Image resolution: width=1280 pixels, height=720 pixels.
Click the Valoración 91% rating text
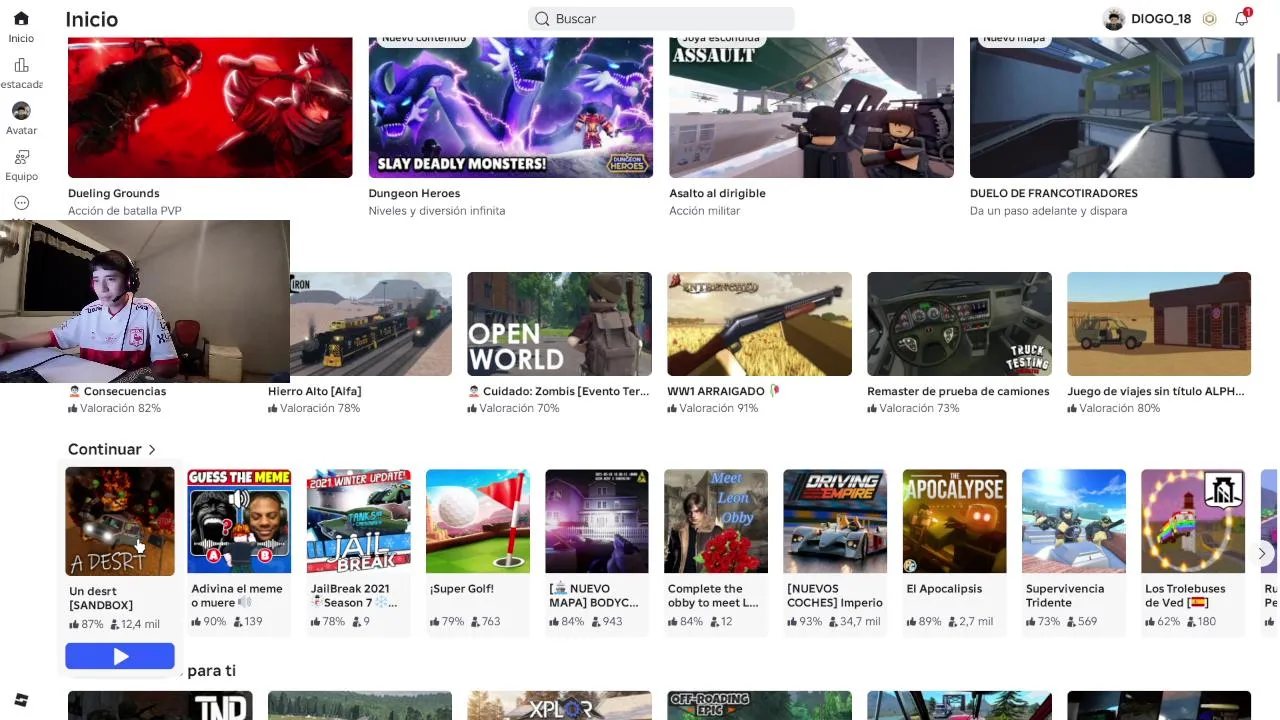pyautogui.click(x=719, y=408)
